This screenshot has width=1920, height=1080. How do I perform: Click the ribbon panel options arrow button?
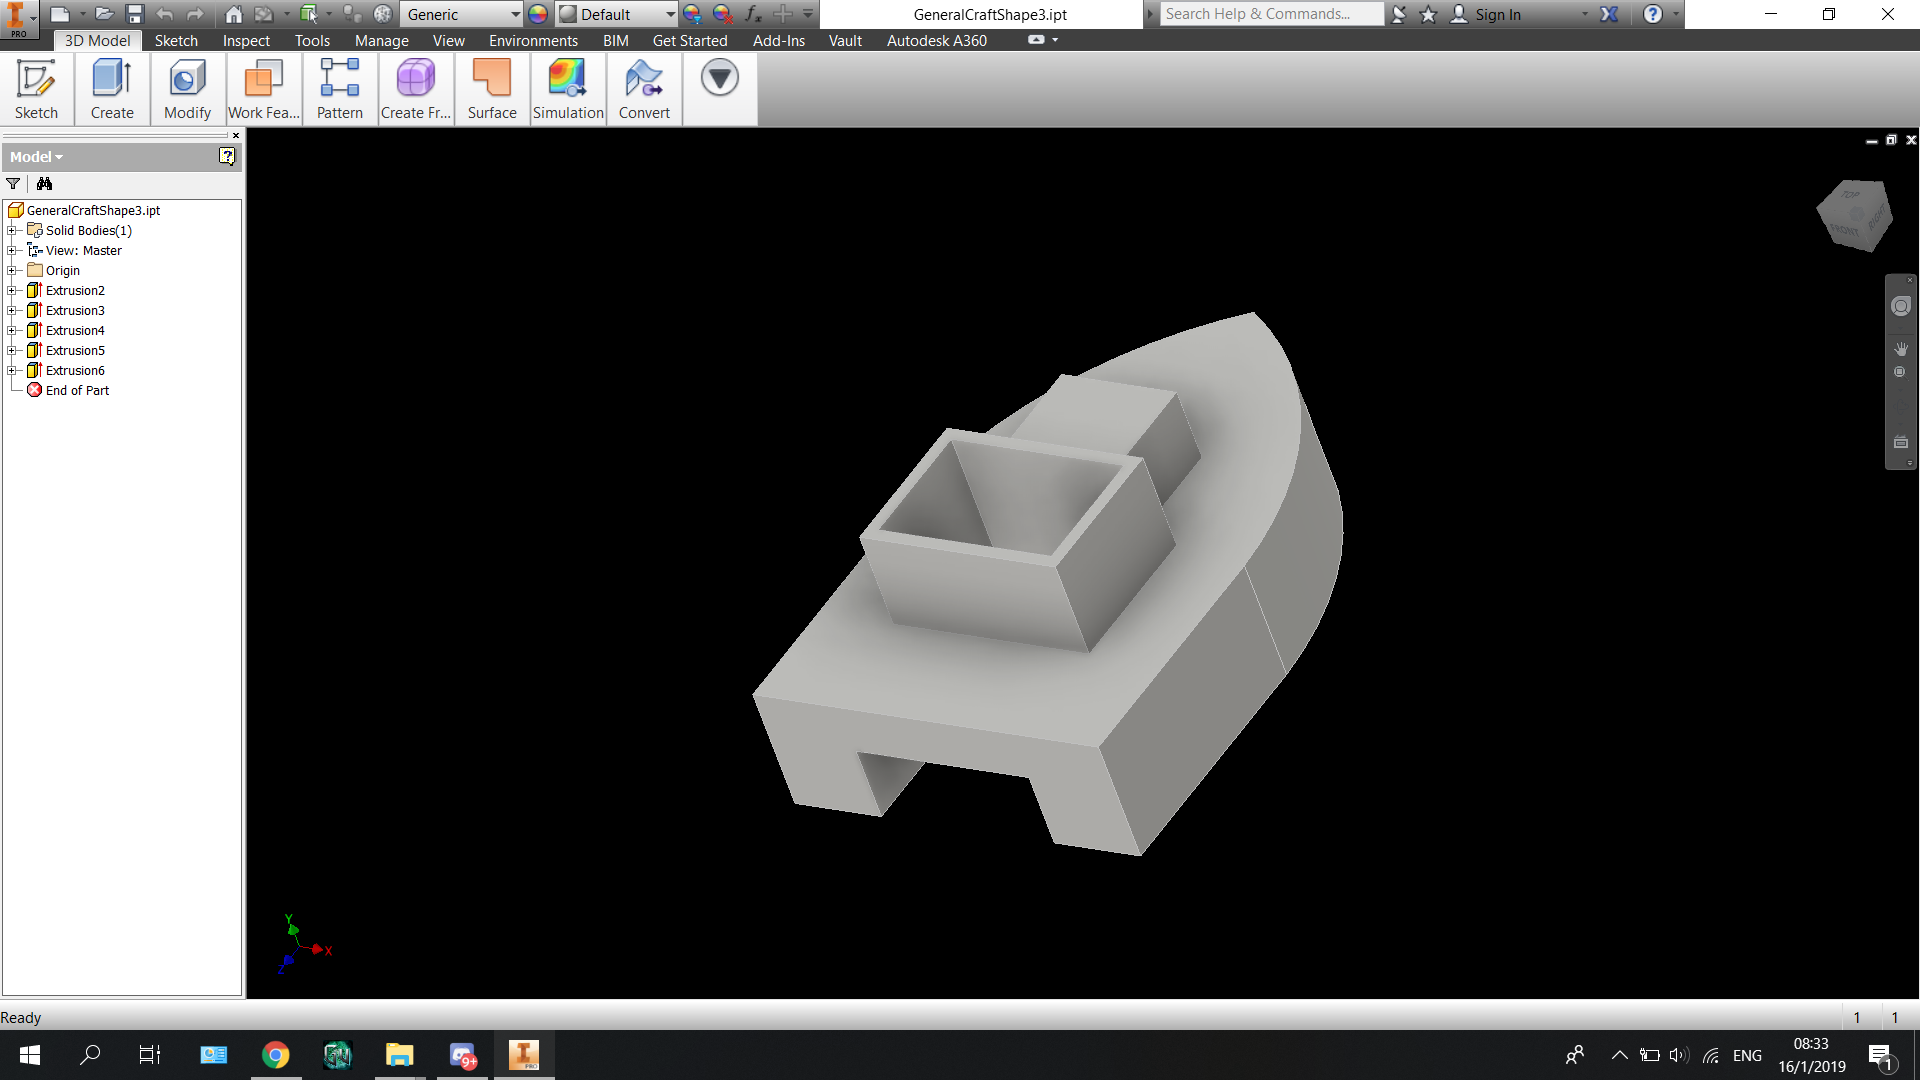point(720,78)
